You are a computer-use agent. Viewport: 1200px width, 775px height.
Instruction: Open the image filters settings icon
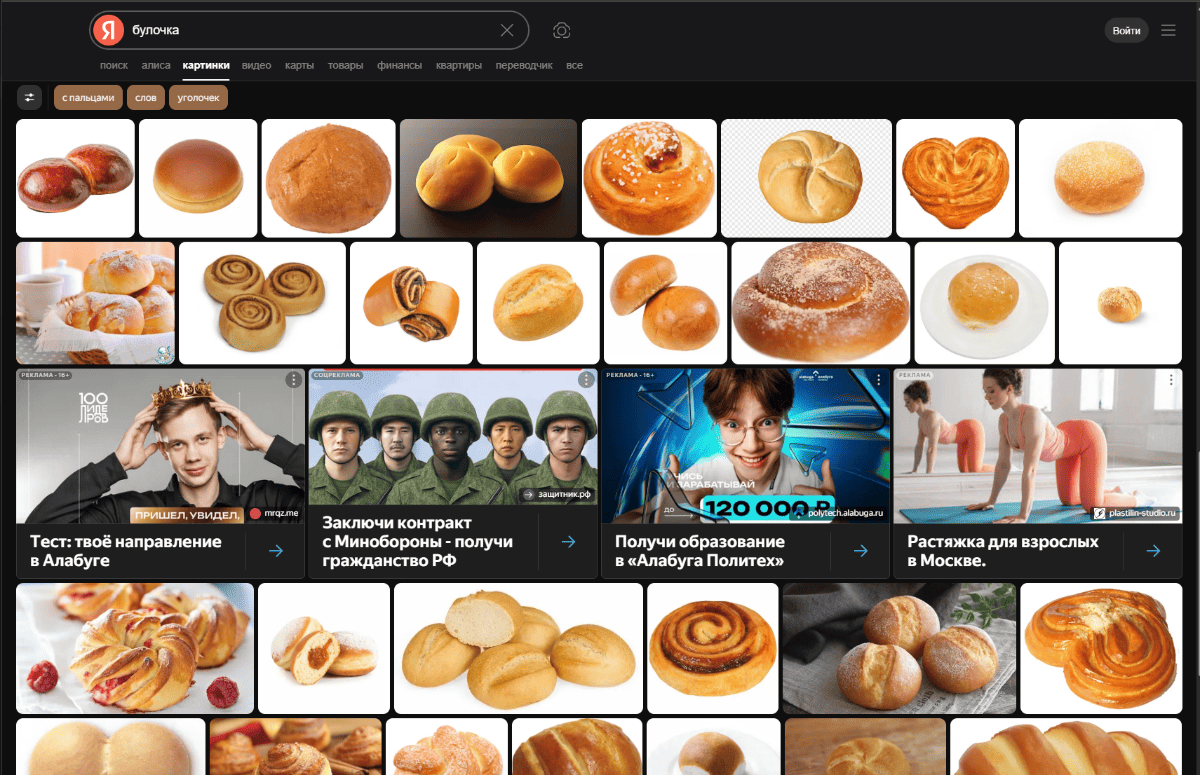[x=30, y=97]
